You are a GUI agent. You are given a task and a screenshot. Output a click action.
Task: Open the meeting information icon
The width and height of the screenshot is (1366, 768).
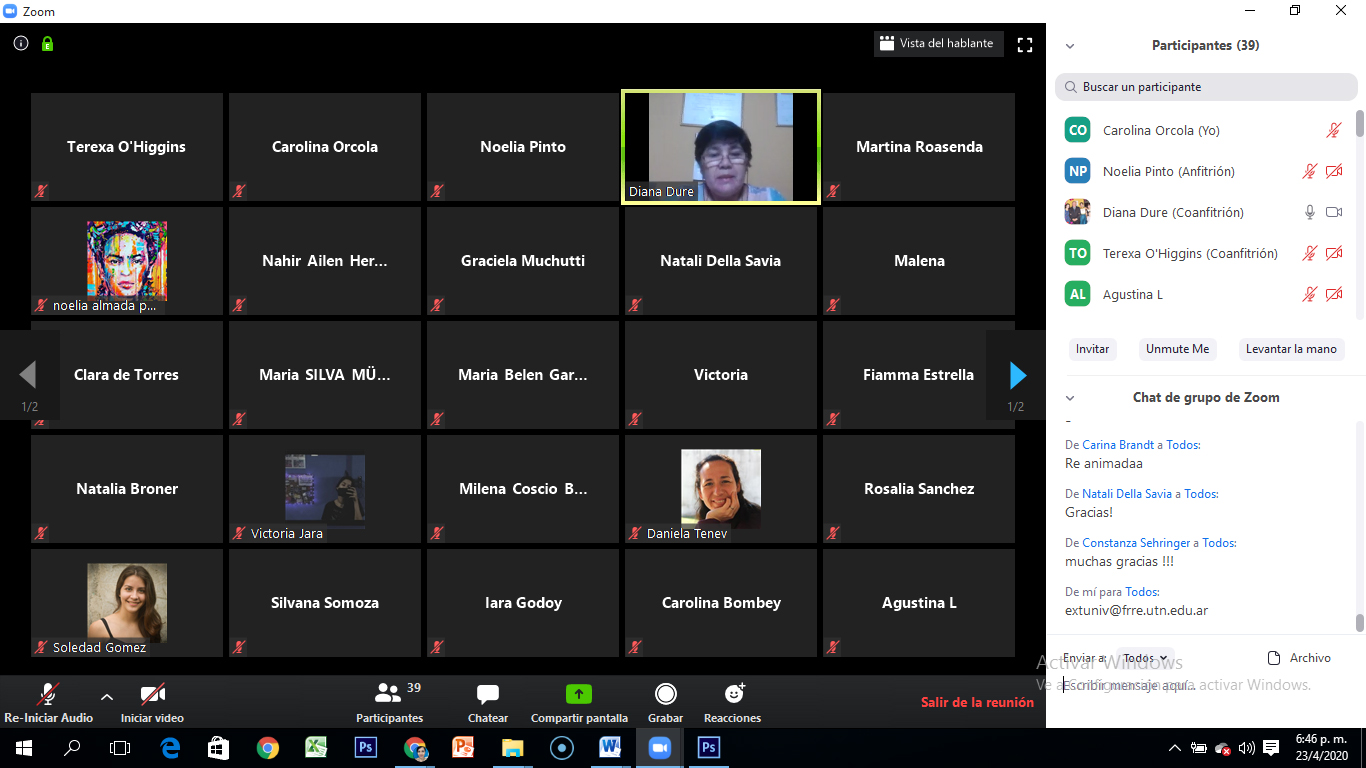tap(21, 44)
